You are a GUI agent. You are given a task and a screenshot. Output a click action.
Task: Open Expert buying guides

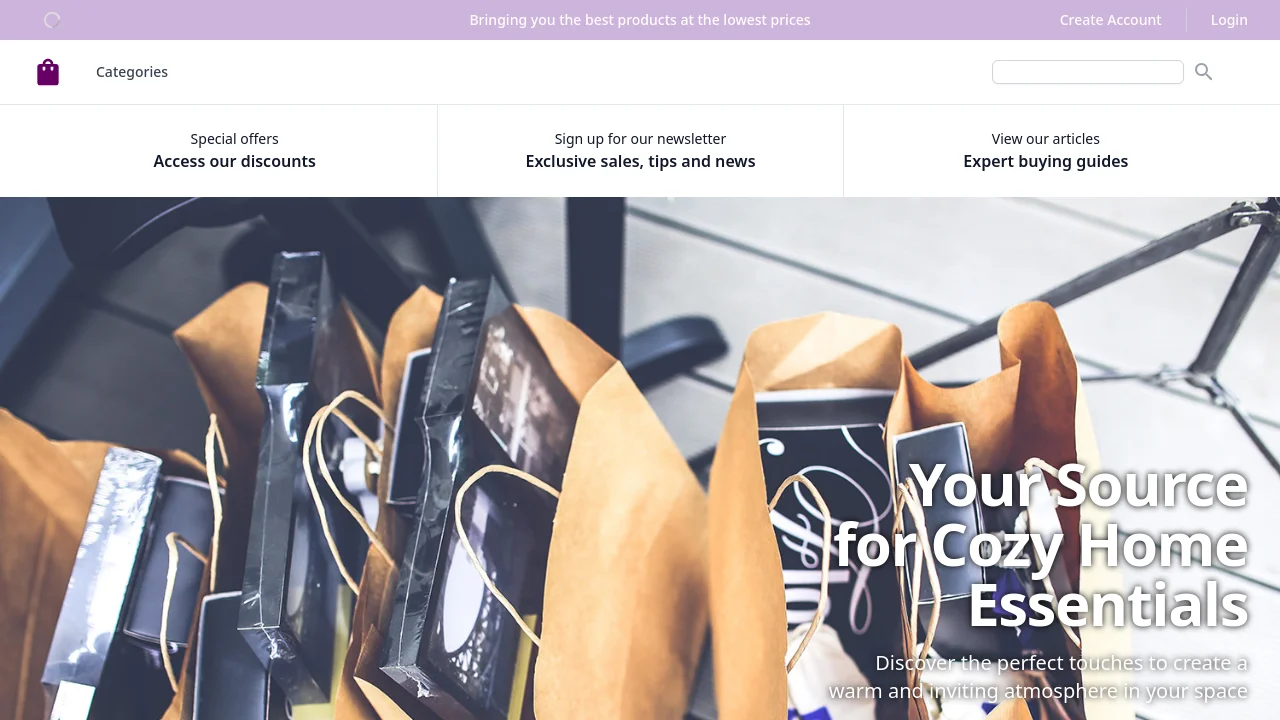click(1045, 161)
